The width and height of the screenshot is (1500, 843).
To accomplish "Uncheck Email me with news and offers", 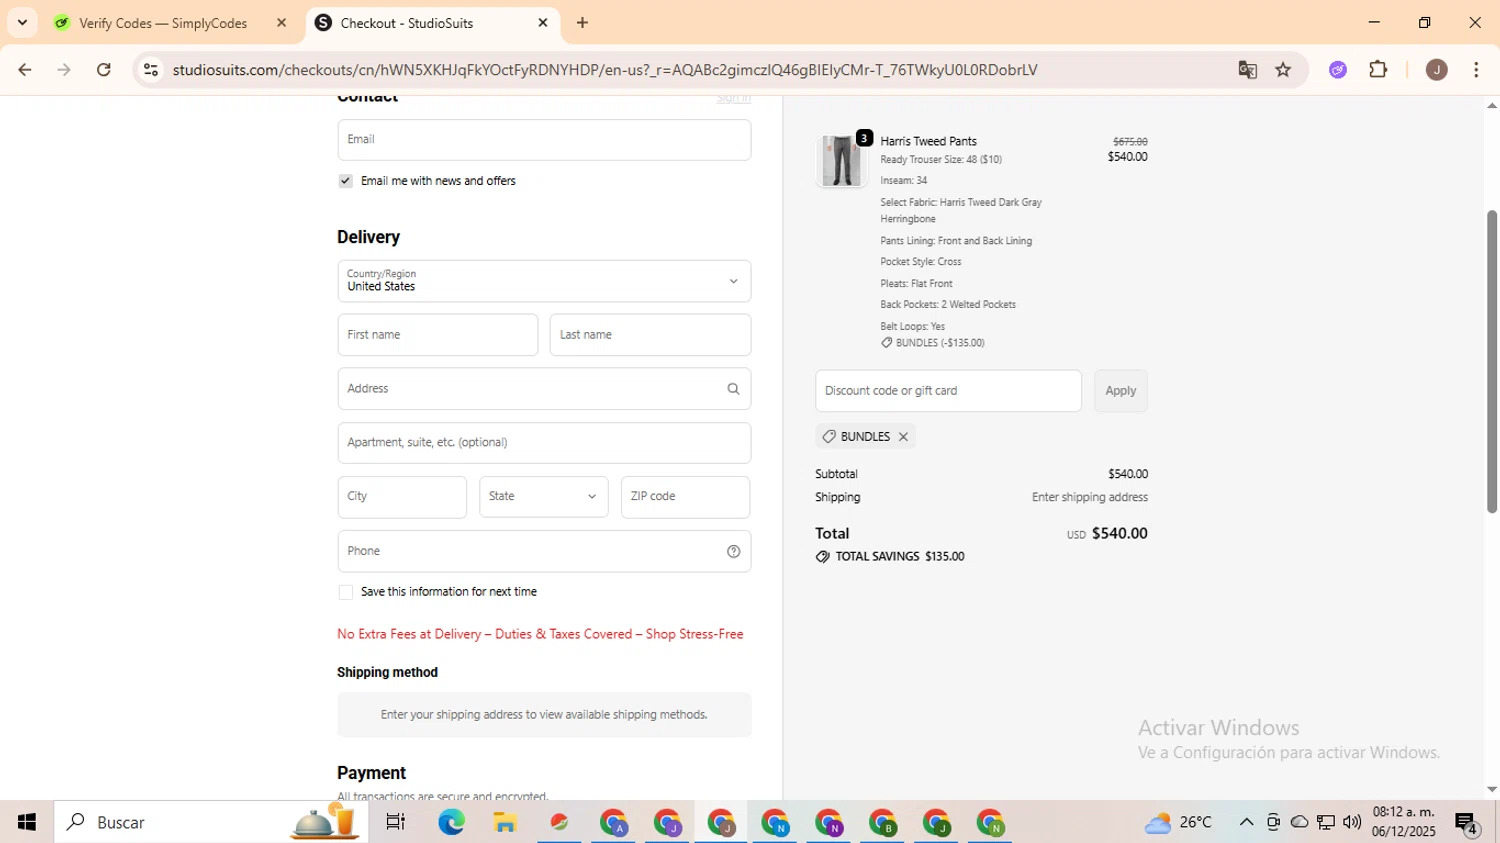I will click(345, 181).
